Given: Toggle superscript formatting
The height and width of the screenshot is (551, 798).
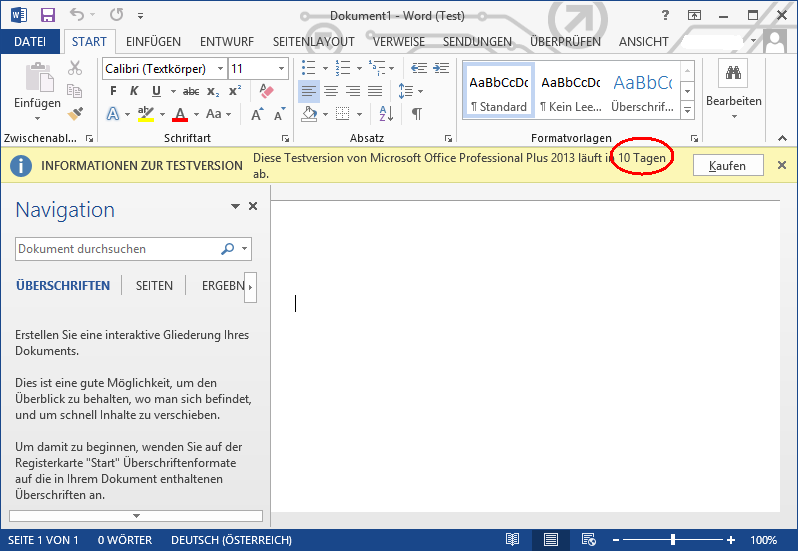Looking at the screenshot, I should [x=235, y=91].
